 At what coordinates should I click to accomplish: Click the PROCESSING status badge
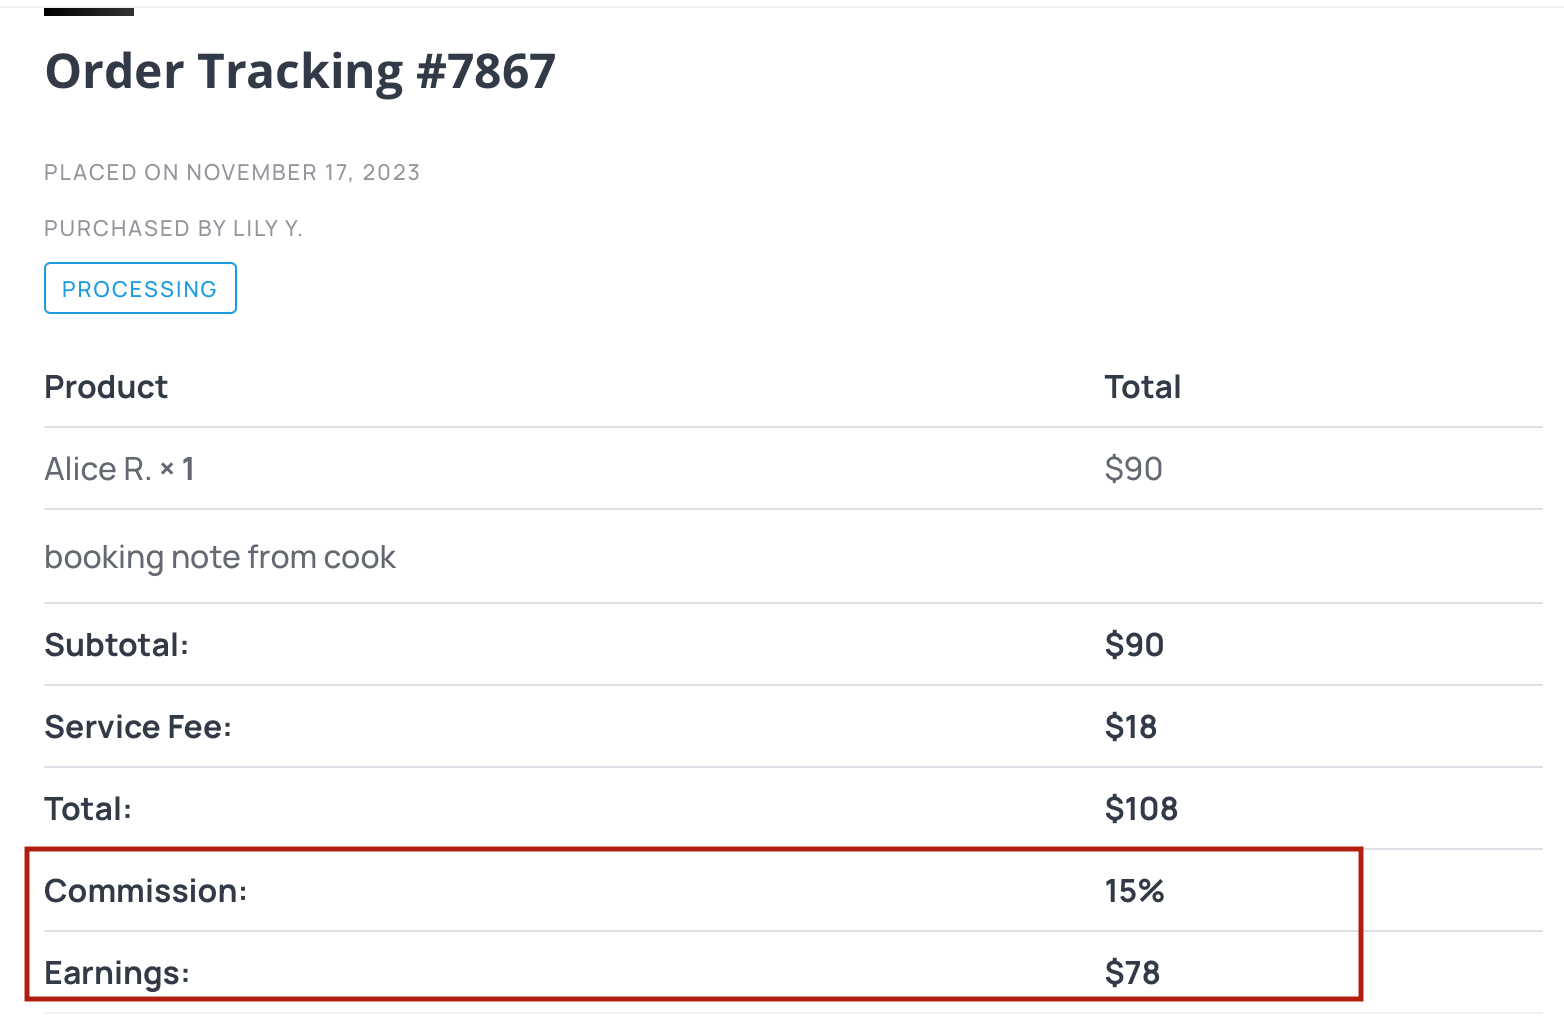[x=140, y=288]
